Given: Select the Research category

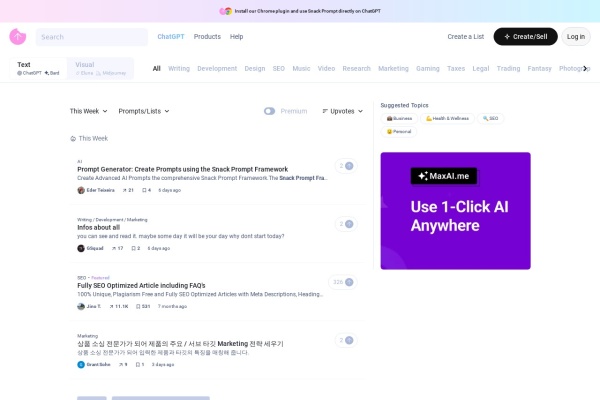Looking at the screenshot, I should click(x=356, y=69).
